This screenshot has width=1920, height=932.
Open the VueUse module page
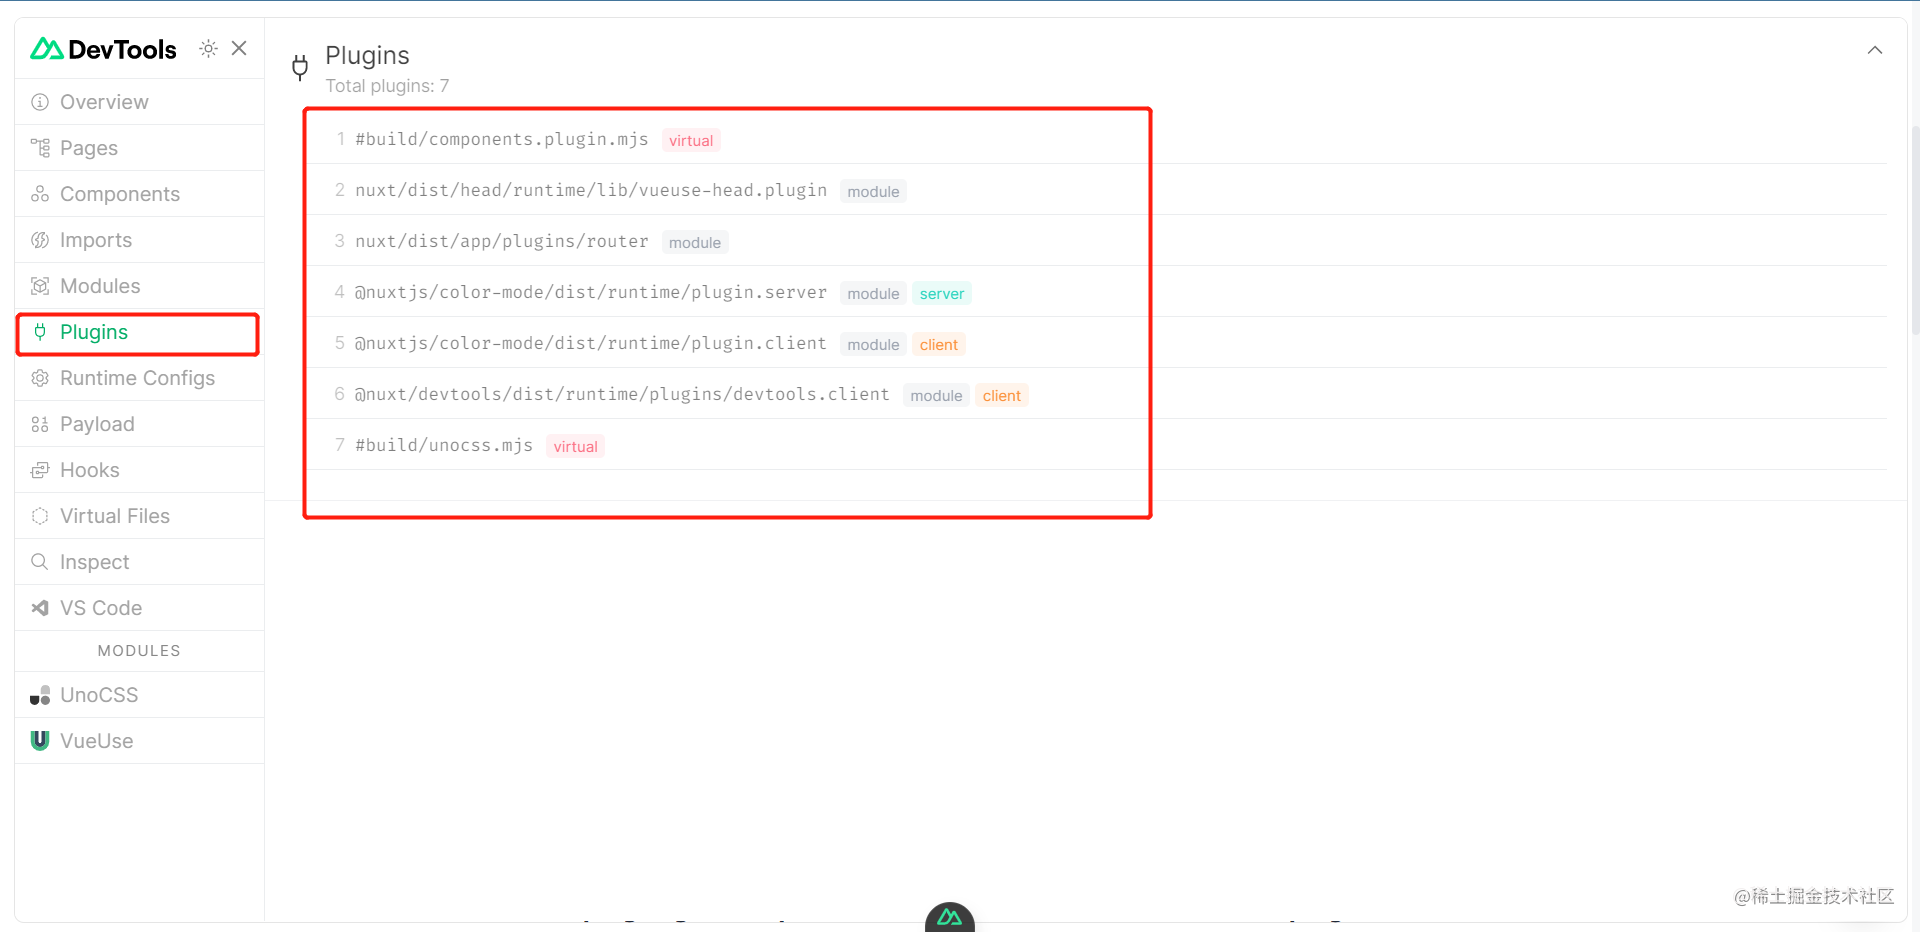pos(96,740)
